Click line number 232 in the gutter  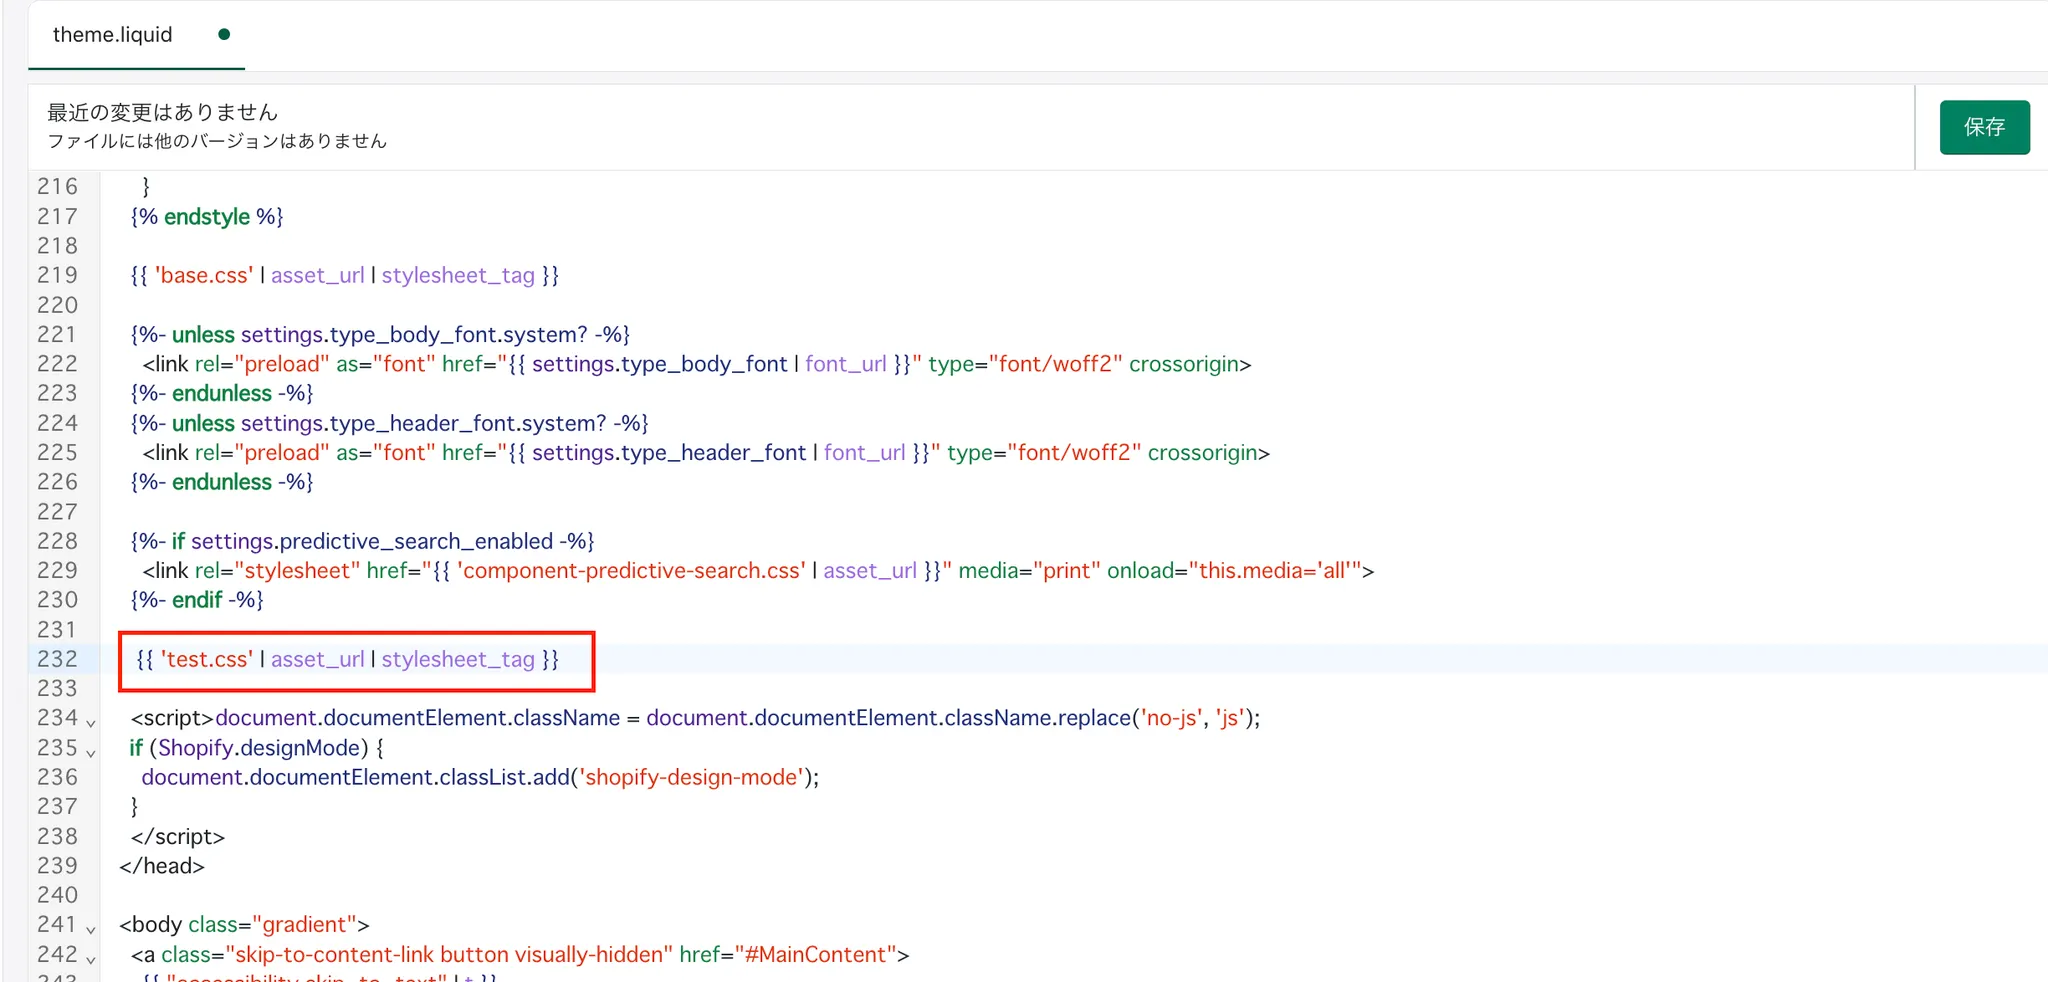click(57, 659)
